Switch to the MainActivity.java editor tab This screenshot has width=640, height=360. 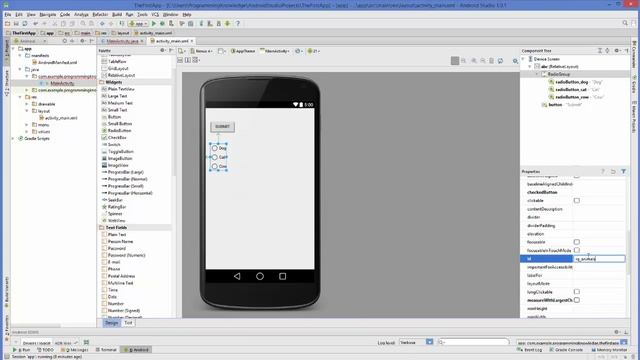[x=123, y=41]
